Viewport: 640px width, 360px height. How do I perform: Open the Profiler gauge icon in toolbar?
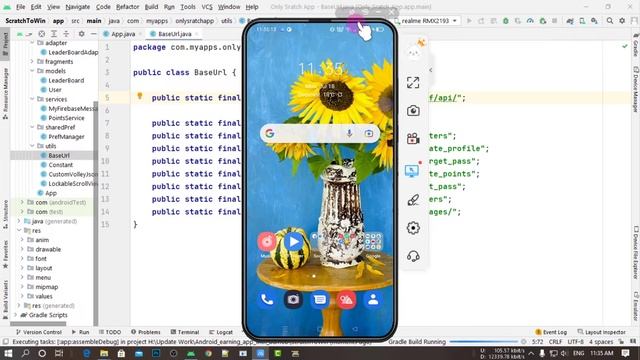[x=530, y=21]
